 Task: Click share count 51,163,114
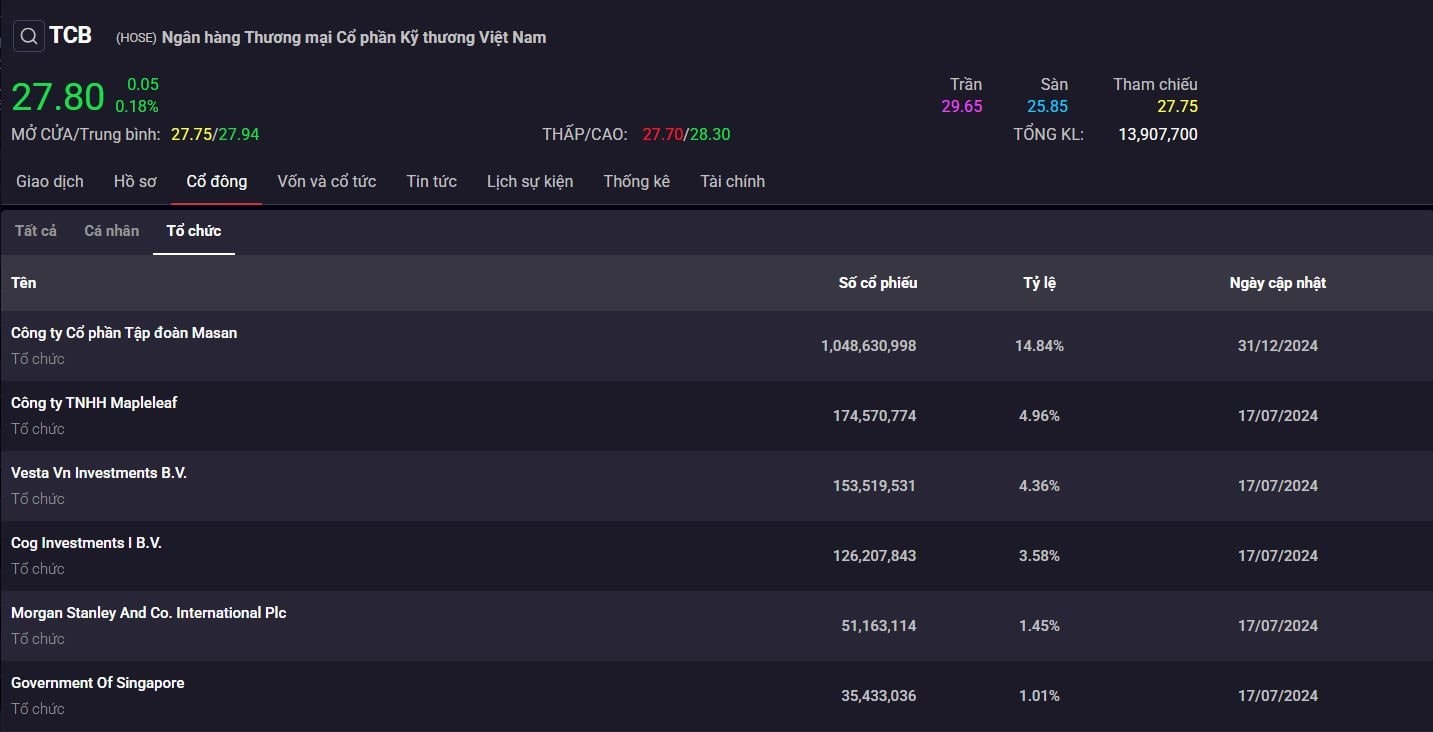879,626
